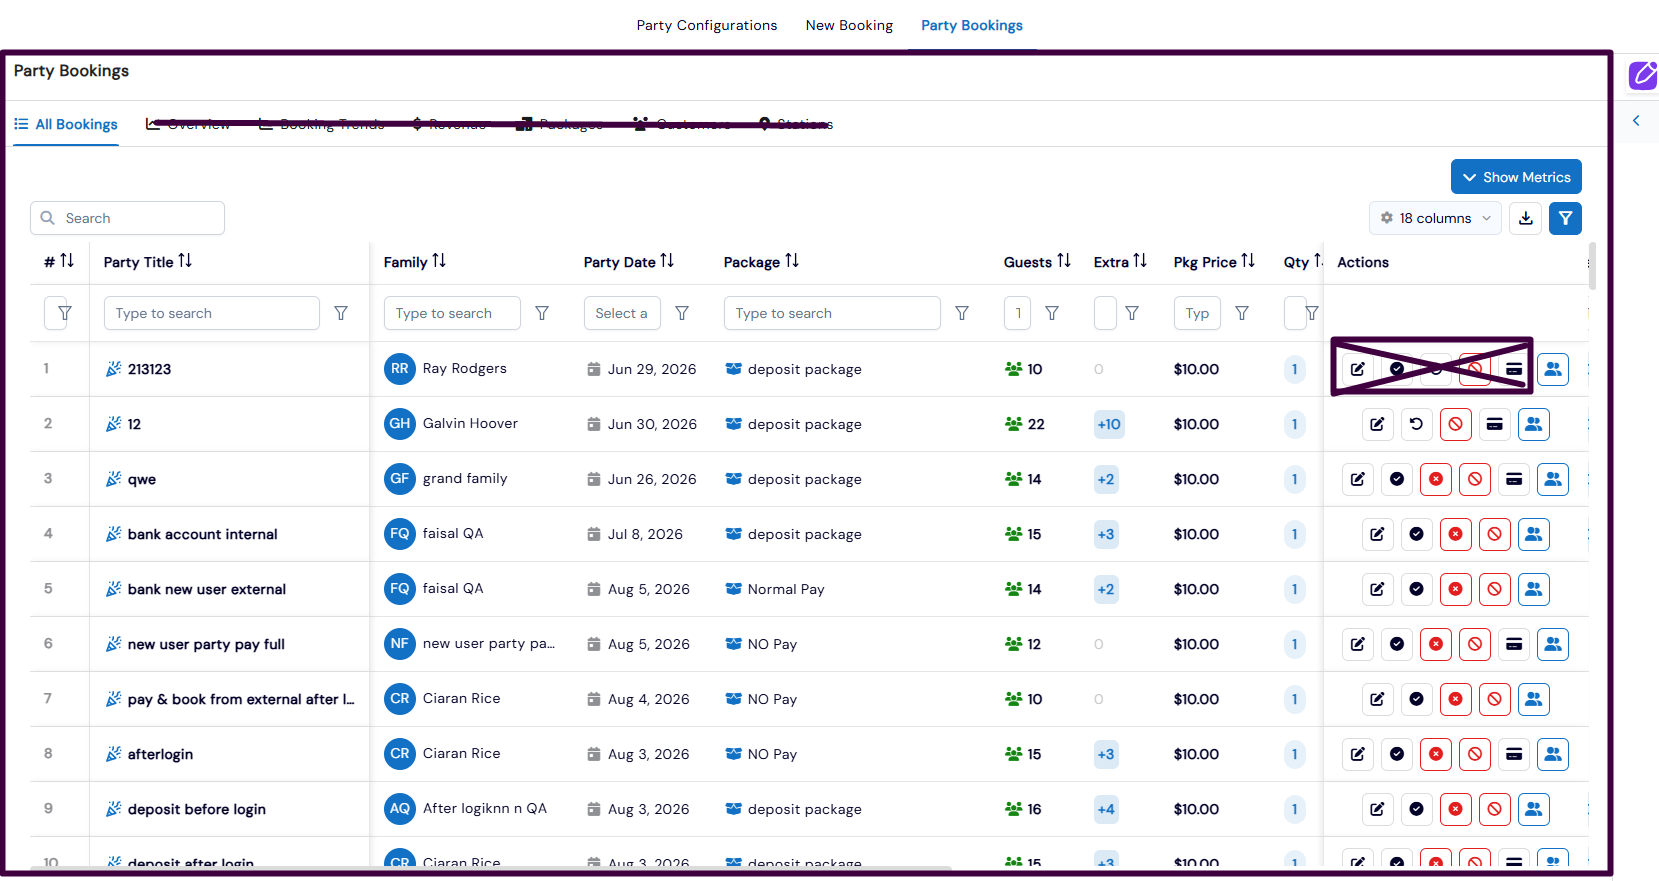Open the Party Date 'Select a' filter dropdown

click(x=622, y=313)
